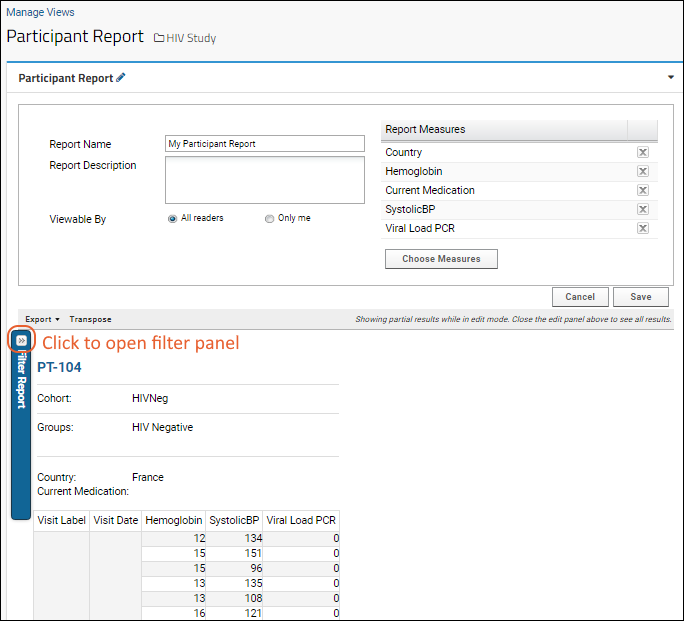The image size is (684, 621).
Task: Click the Visit Date column header
Action: (116, 520)
